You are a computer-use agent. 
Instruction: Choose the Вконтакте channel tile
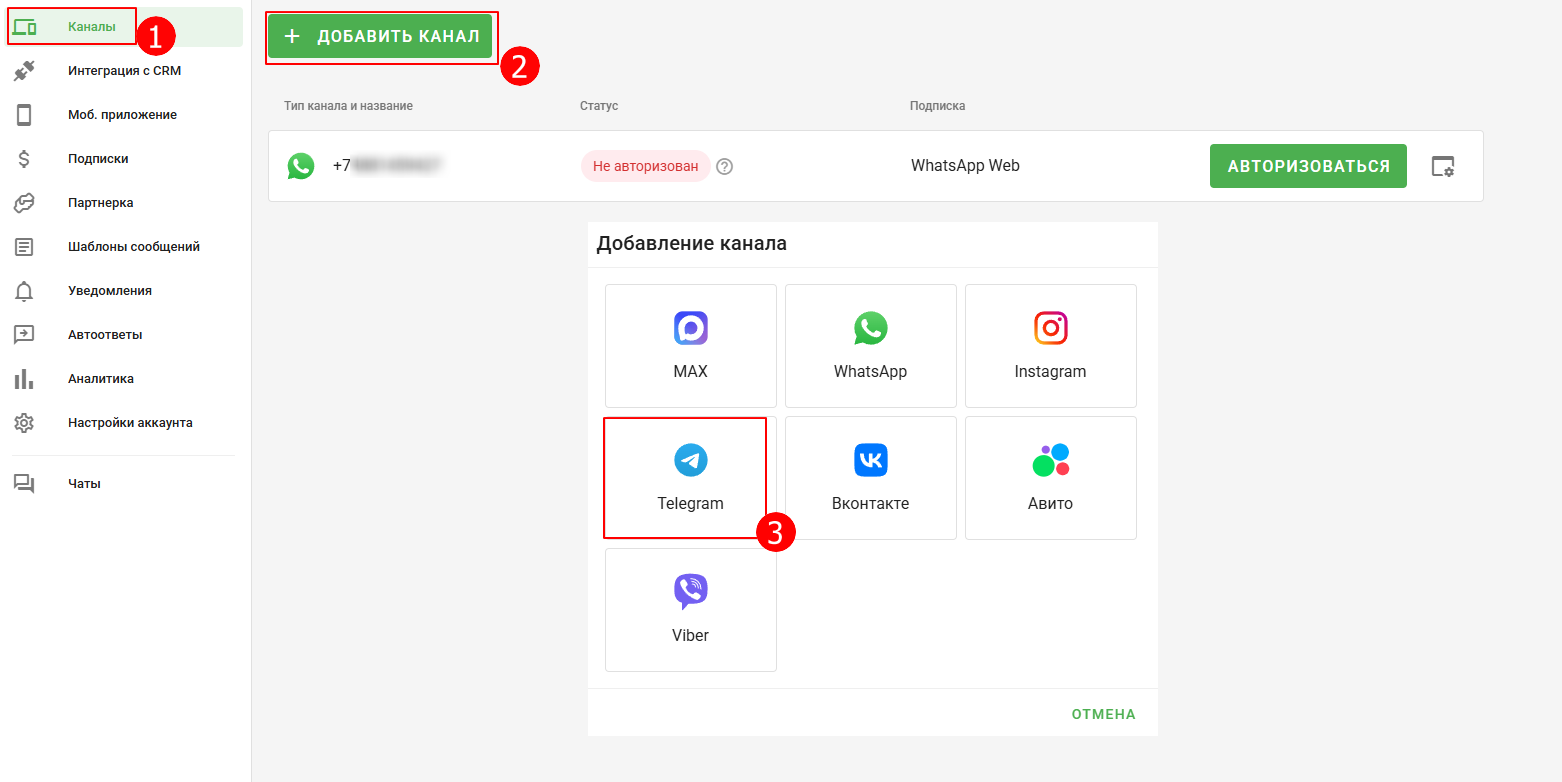pyautogui.click(x=870, y=478)
